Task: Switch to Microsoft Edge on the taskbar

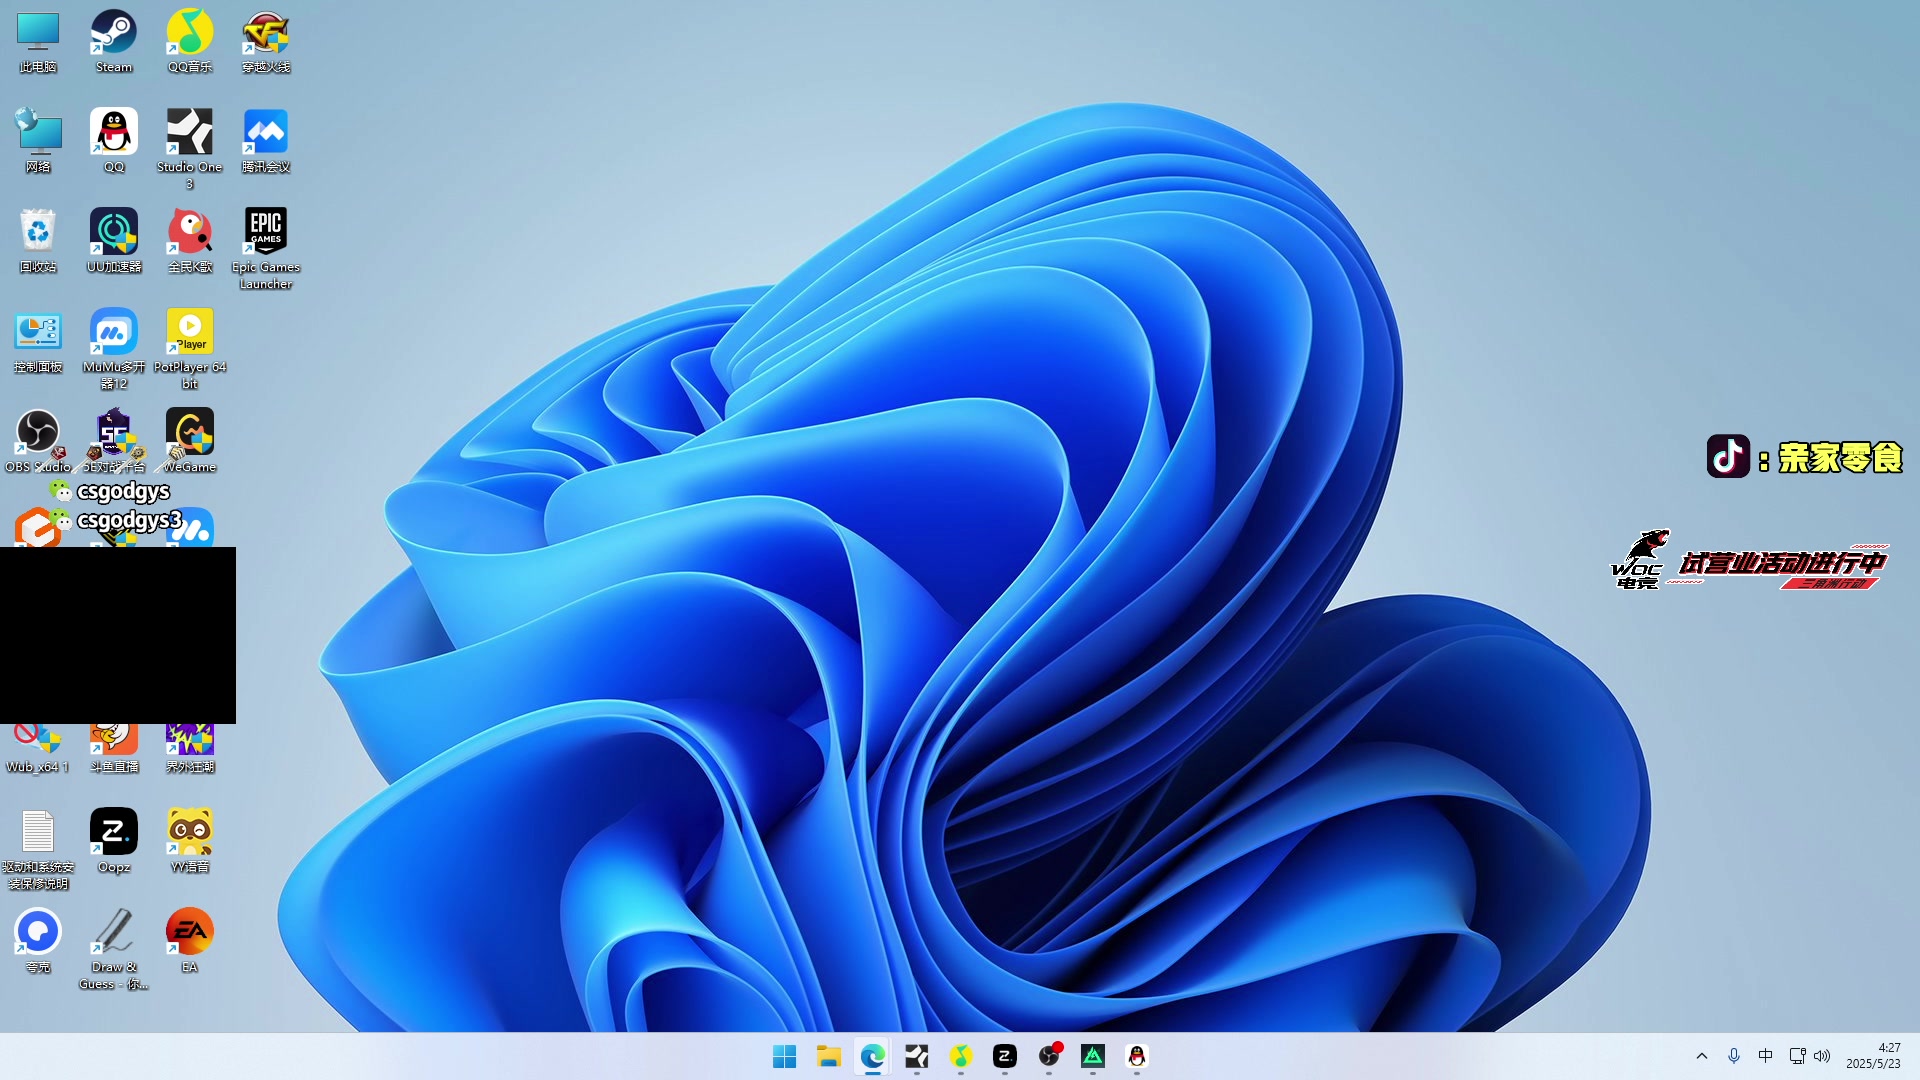Action: pos(873,1056)
